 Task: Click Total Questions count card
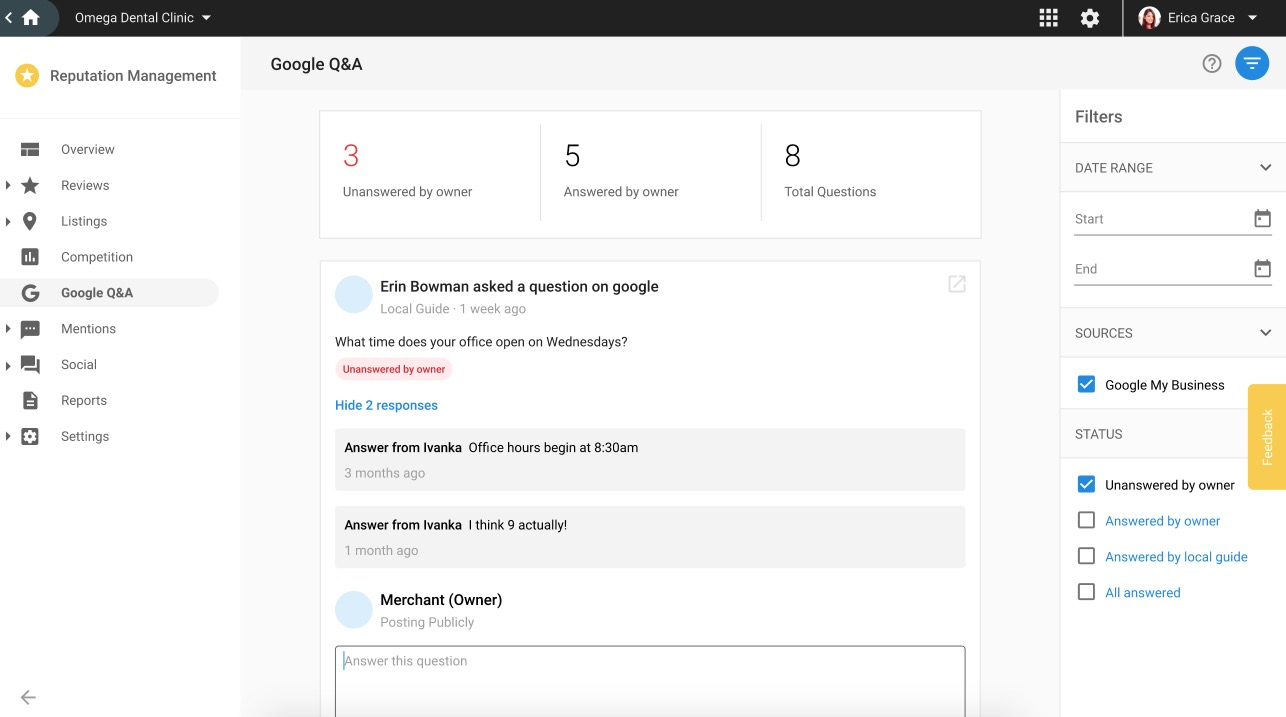[871, 173]
